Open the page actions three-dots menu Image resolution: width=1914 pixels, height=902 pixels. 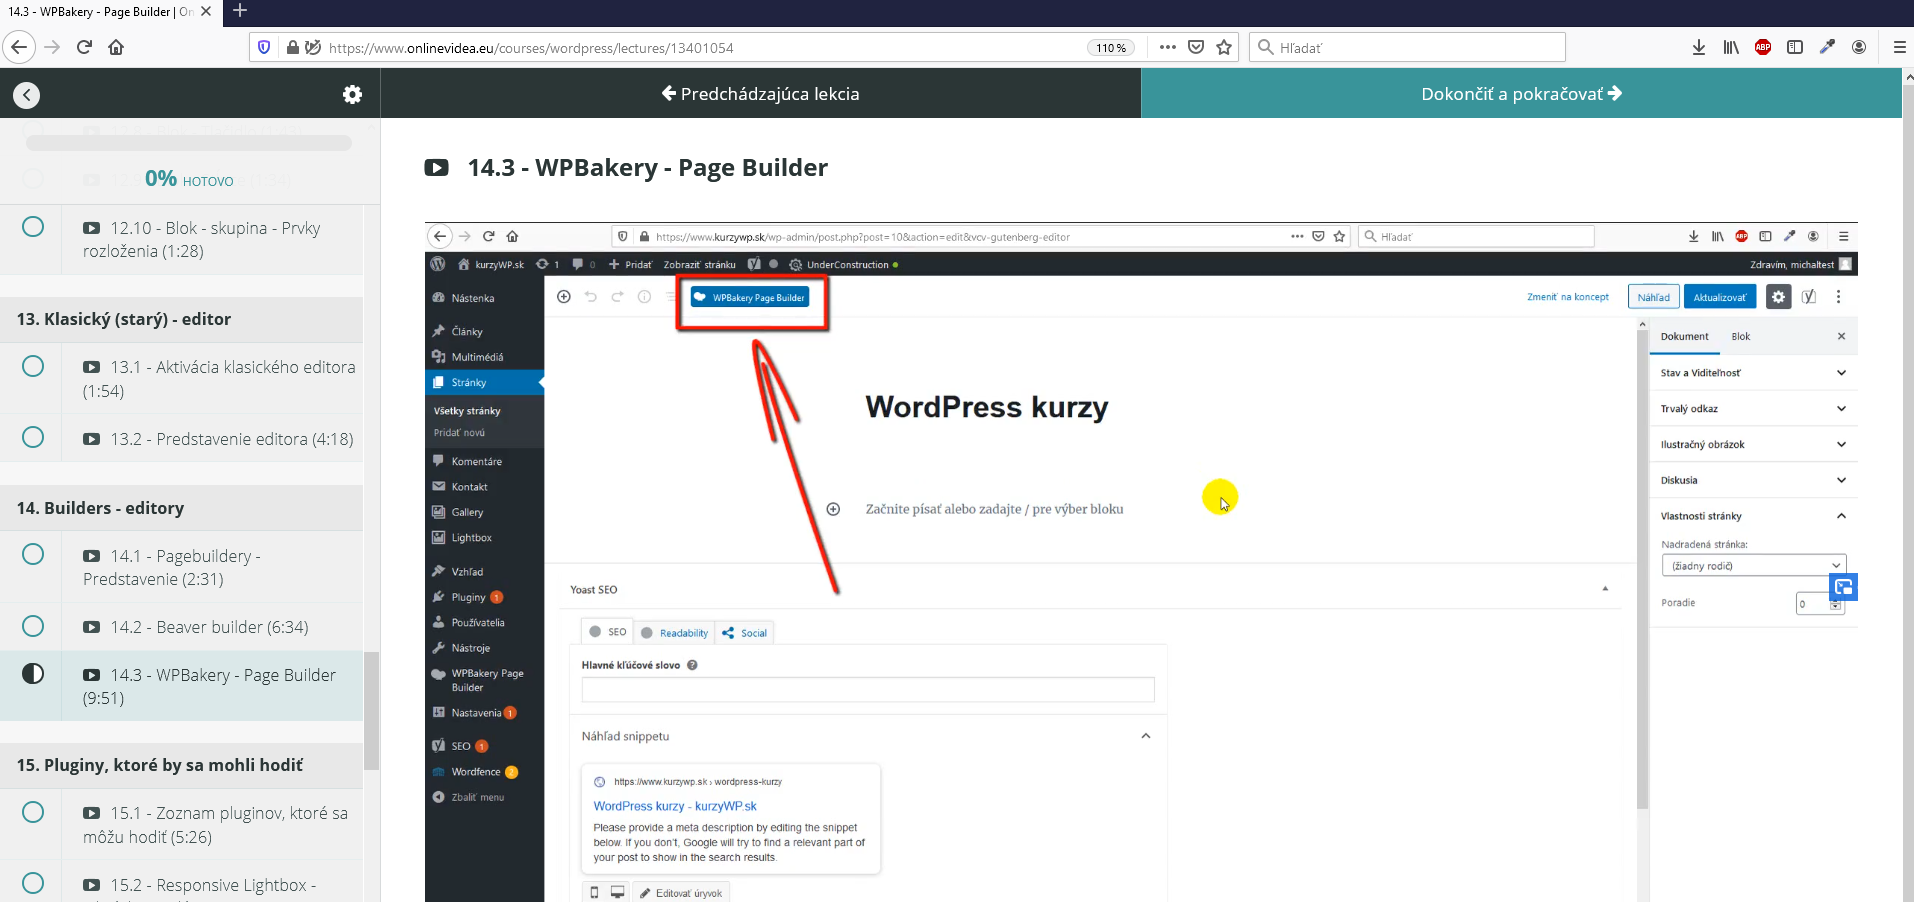coord(1167,47)
